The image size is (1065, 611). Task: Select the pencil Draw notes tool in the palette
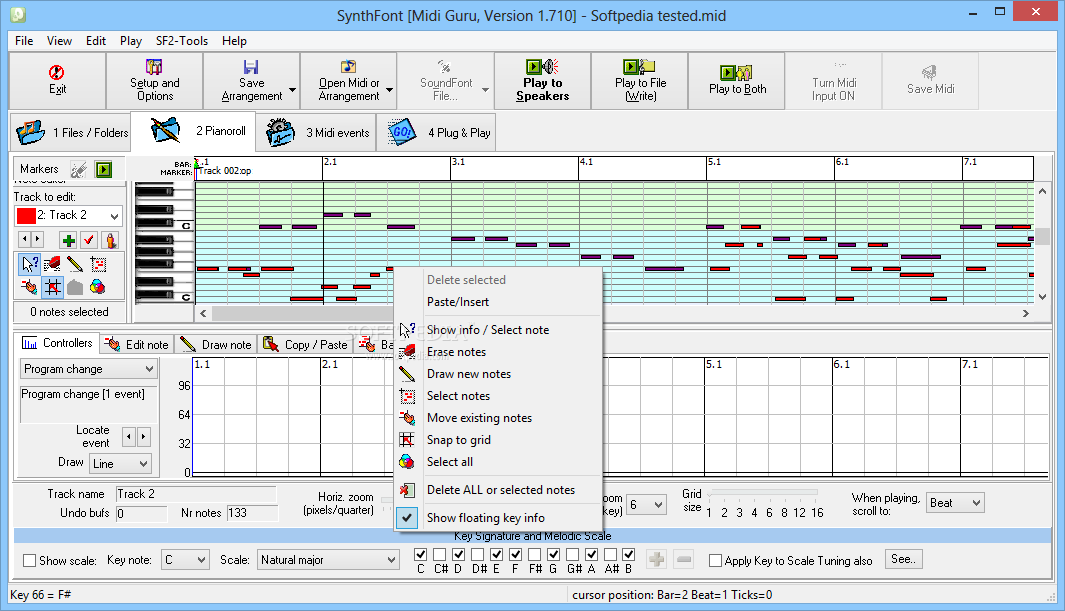75,264
